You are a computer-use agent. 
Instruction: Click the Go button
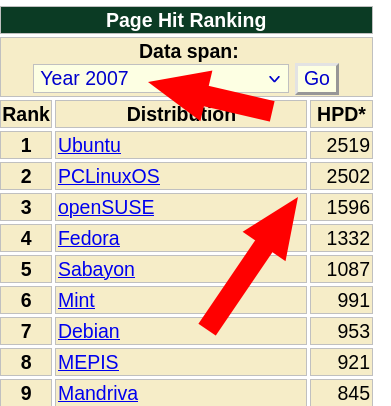317,79
